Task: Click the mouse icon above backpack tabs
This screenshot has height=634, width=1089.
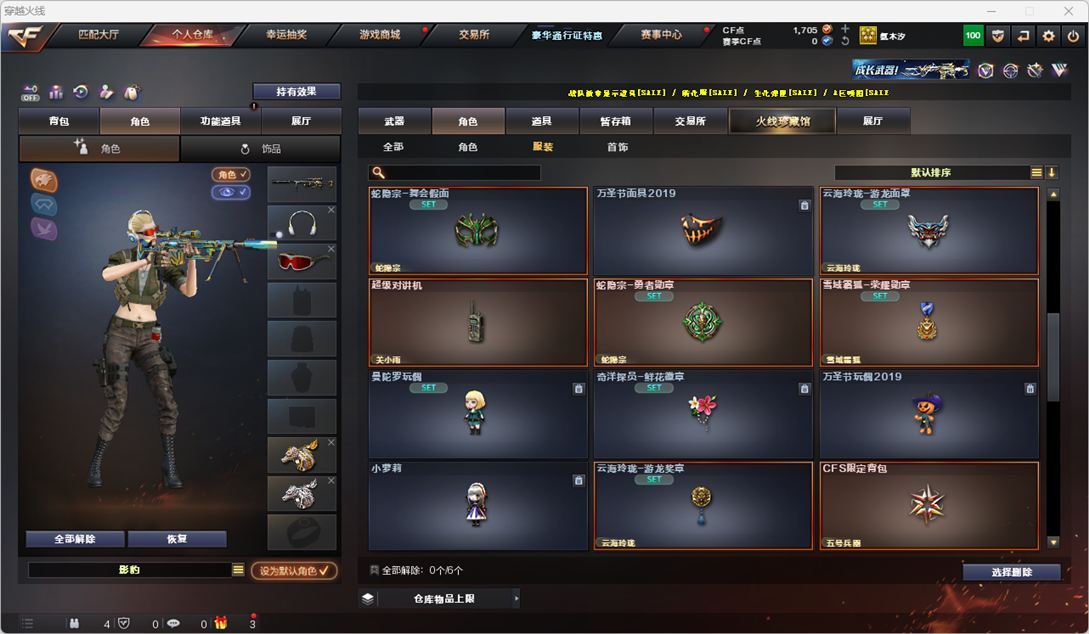Action: coord(131,92)
